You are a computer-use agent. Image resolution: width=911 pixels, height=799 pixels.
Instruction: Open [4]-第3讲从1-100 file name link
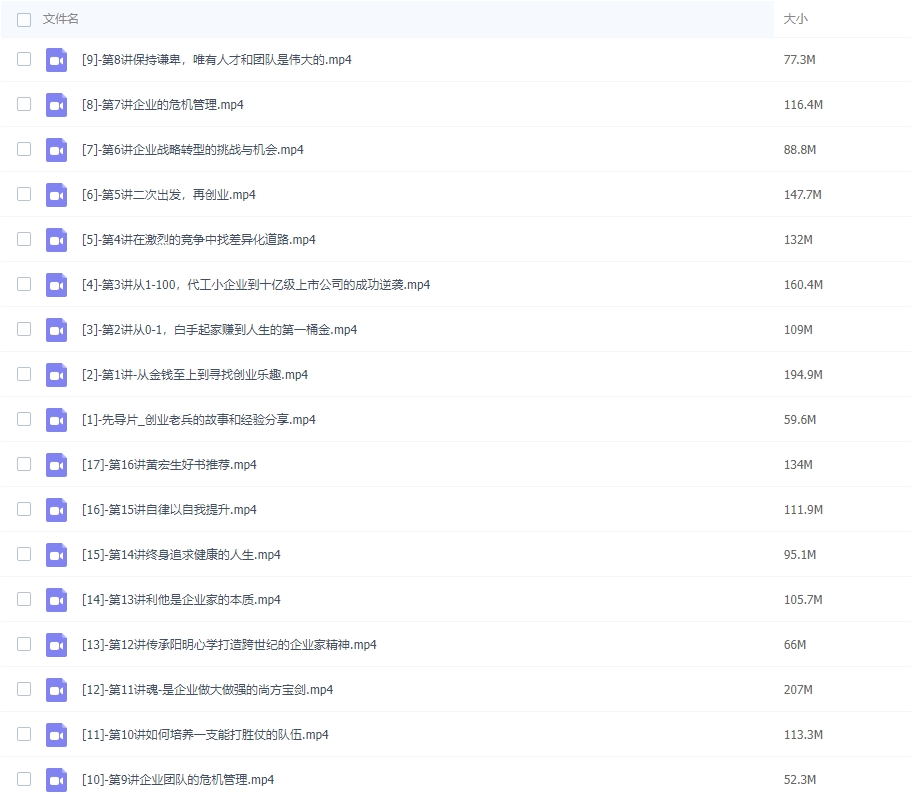tap(255, 285)
